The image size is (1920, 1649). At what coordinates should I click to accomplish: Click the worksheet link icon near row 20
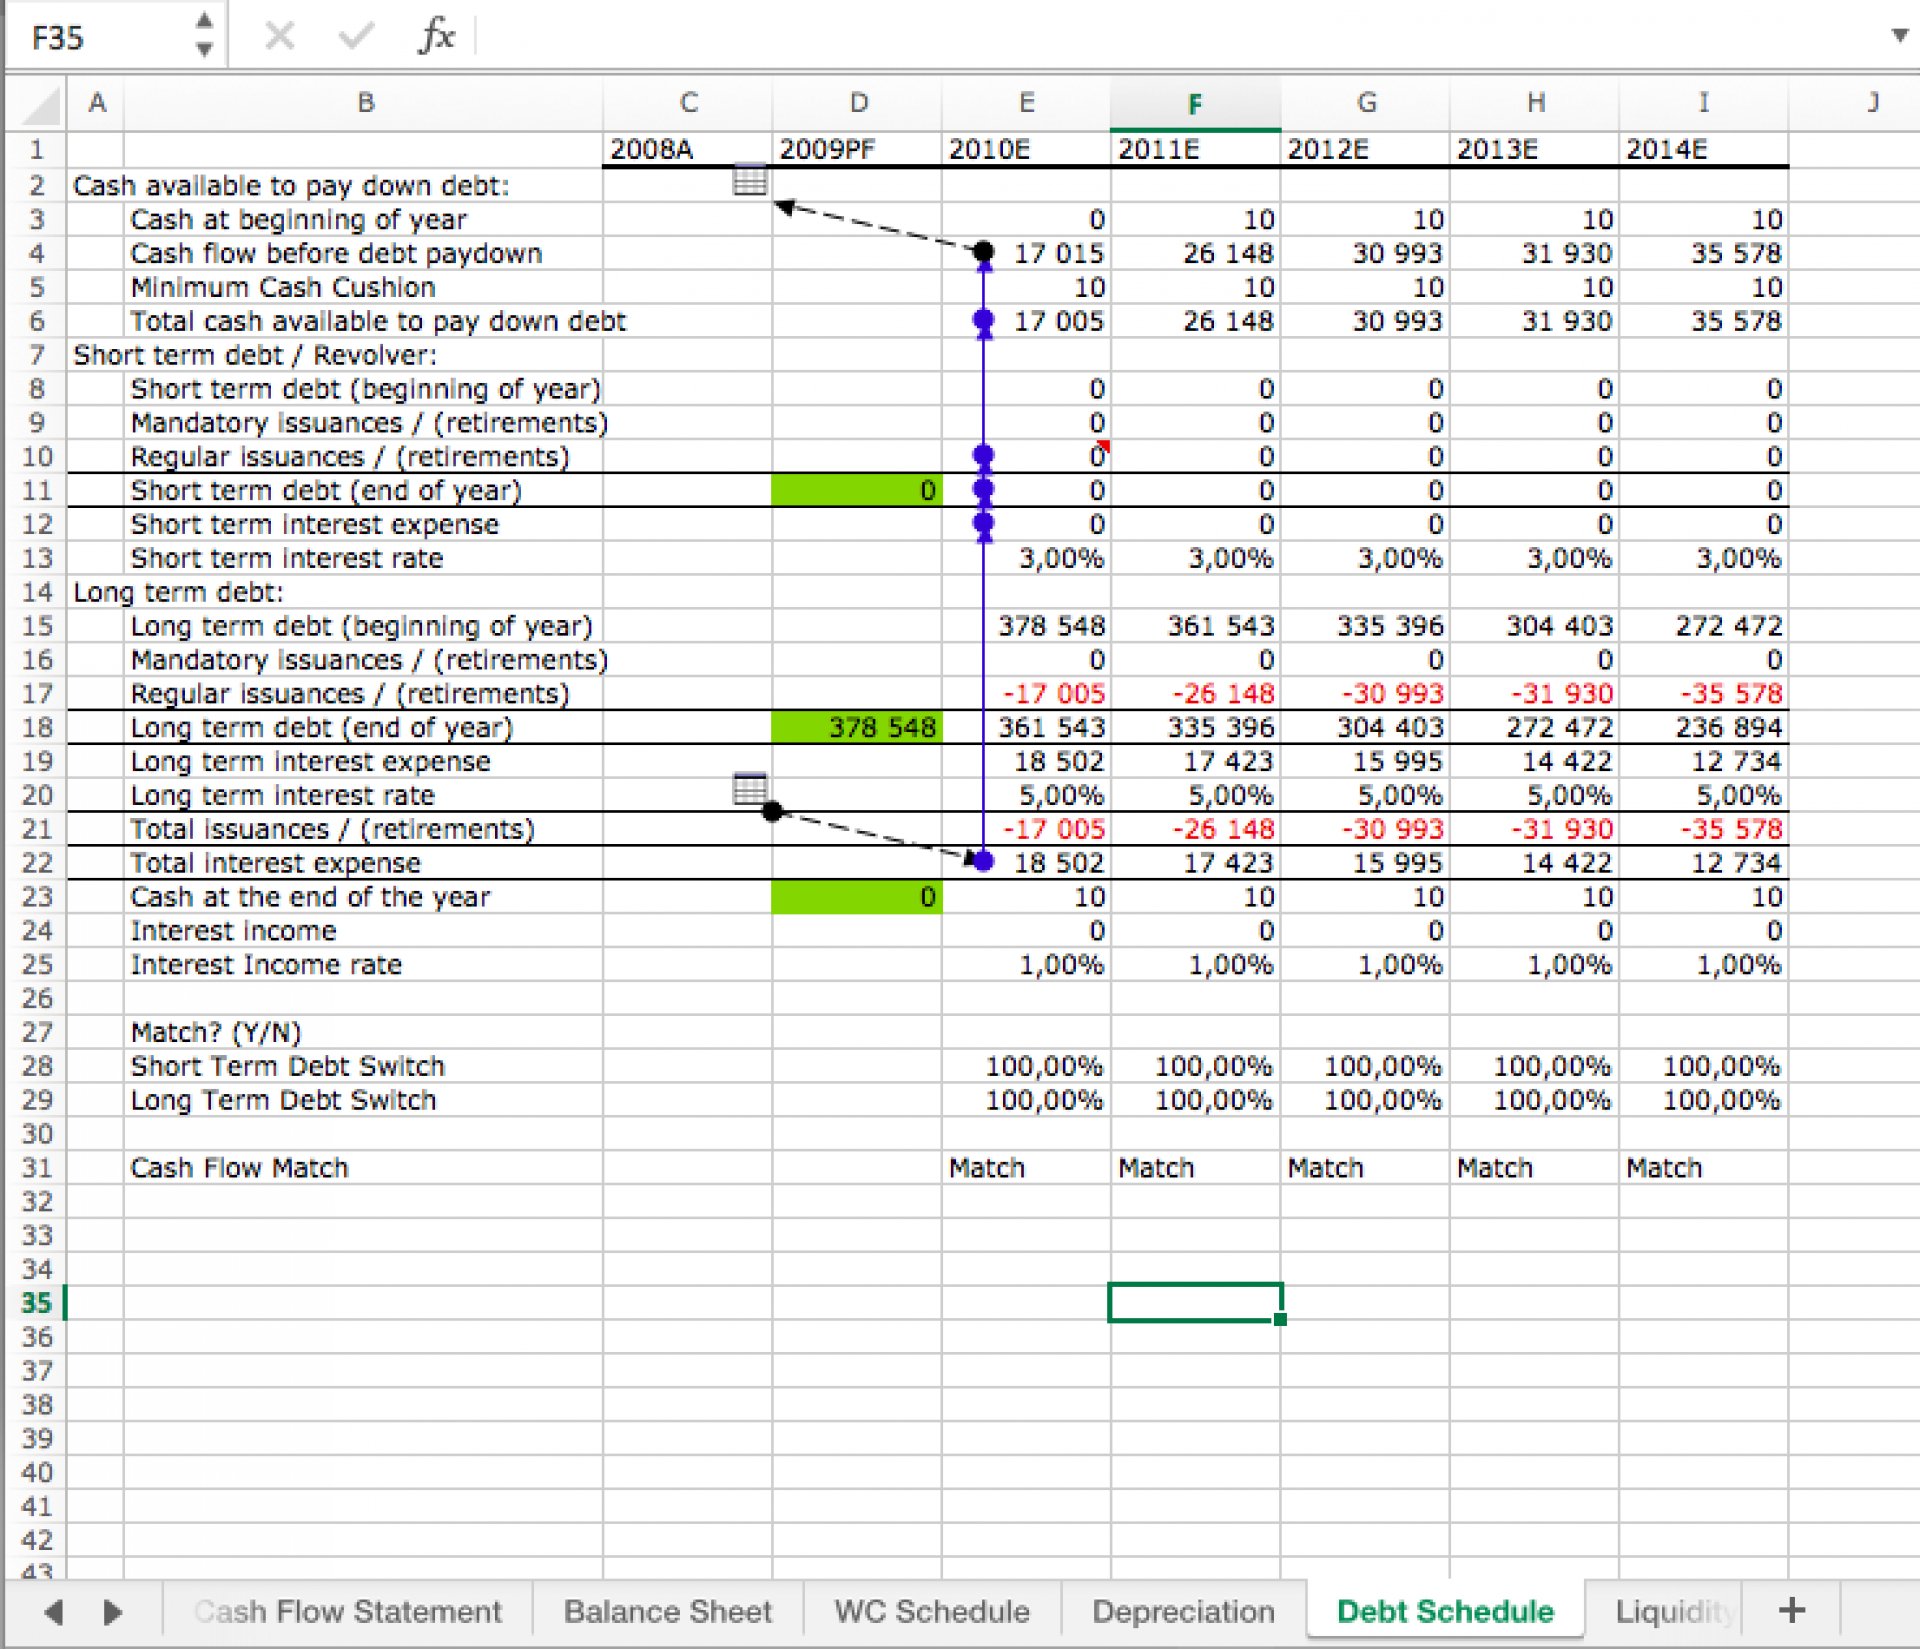tap(750, 789)
